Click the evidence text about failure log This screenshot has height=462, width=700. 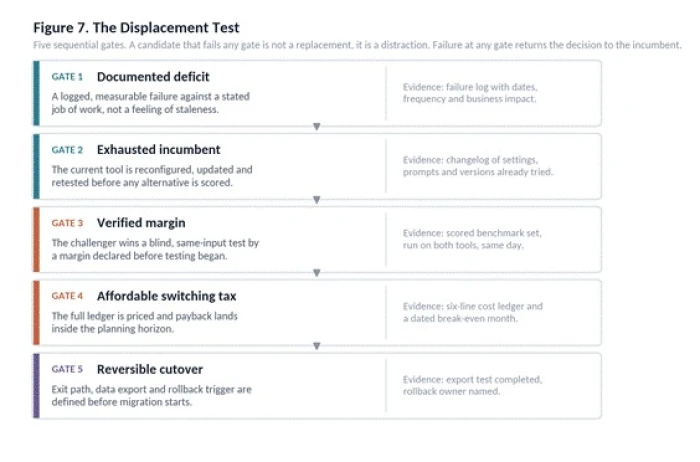[470, 93]
